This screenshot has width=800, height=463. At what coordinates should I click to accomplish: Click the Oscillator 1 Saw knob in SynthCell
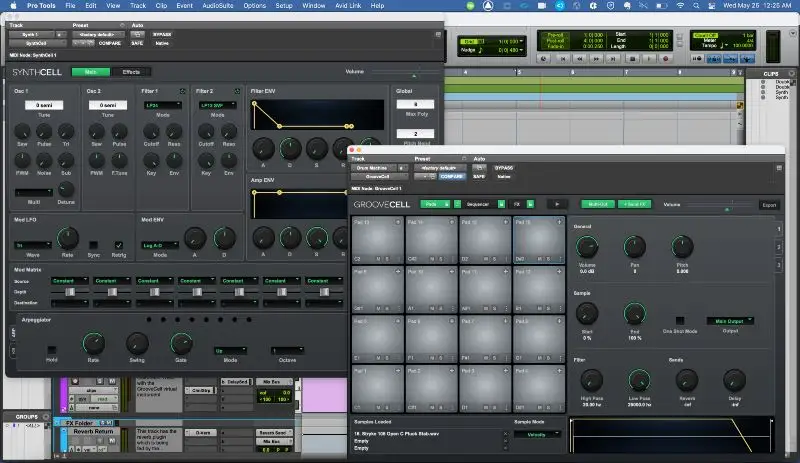[20, 130]
